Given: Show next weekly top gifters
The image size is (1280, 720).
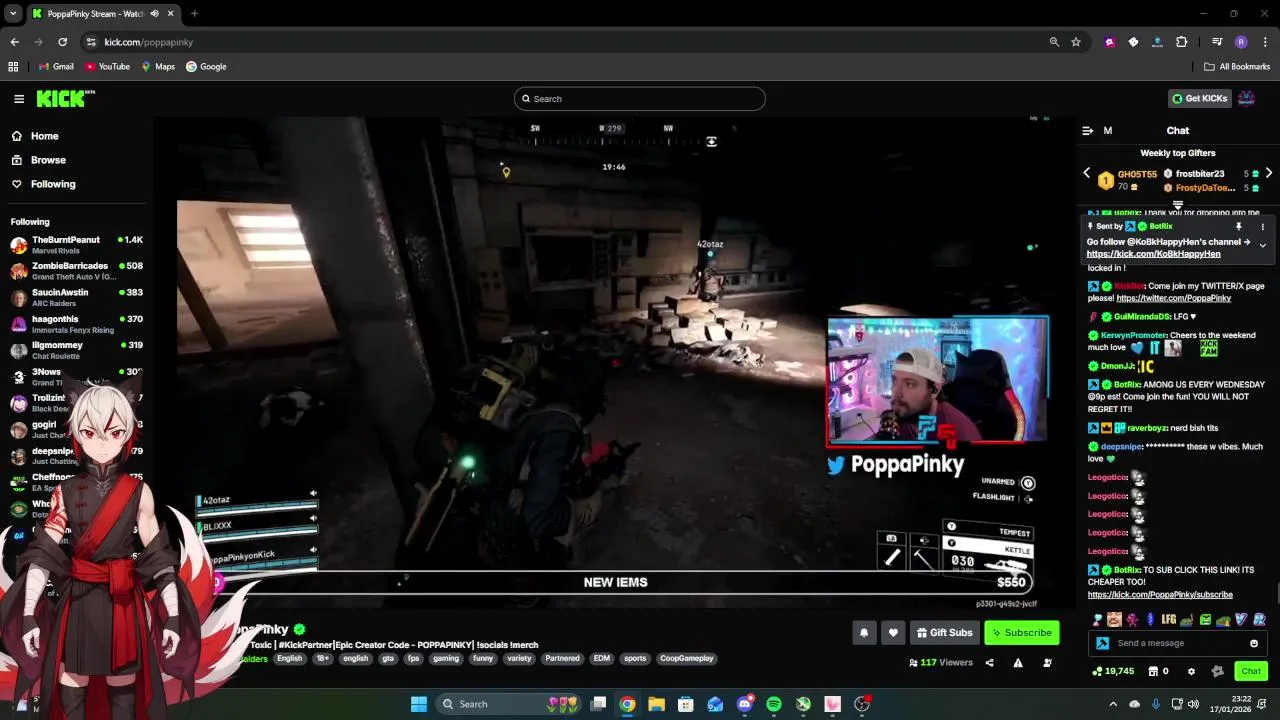Looking at the screenshot, I should tap(1269, 173).
